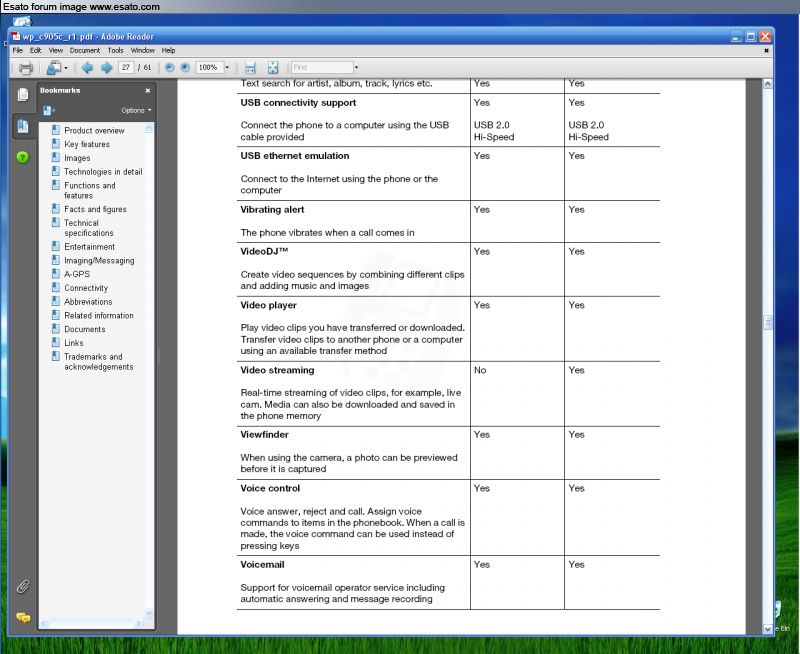Open the Images bookmark
The width and height of the screenshot is (800, 654).
77,158
